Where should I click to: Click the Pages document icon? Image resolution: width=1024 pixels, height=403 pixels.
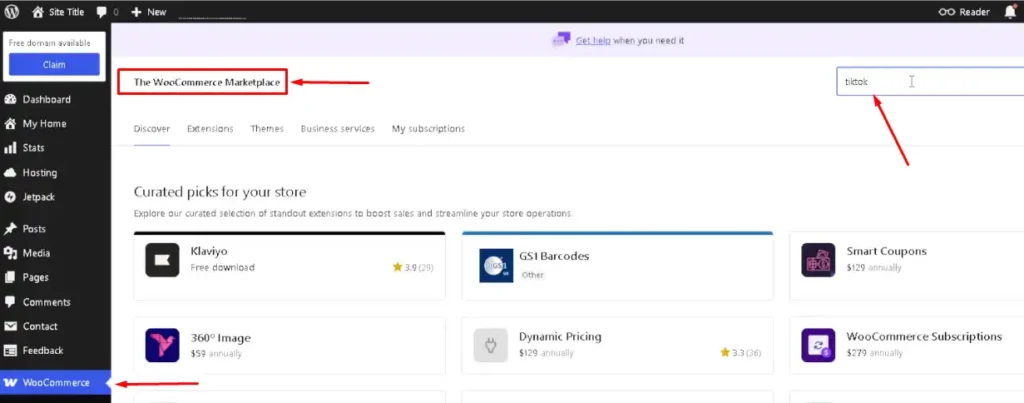tap(10, 277)
